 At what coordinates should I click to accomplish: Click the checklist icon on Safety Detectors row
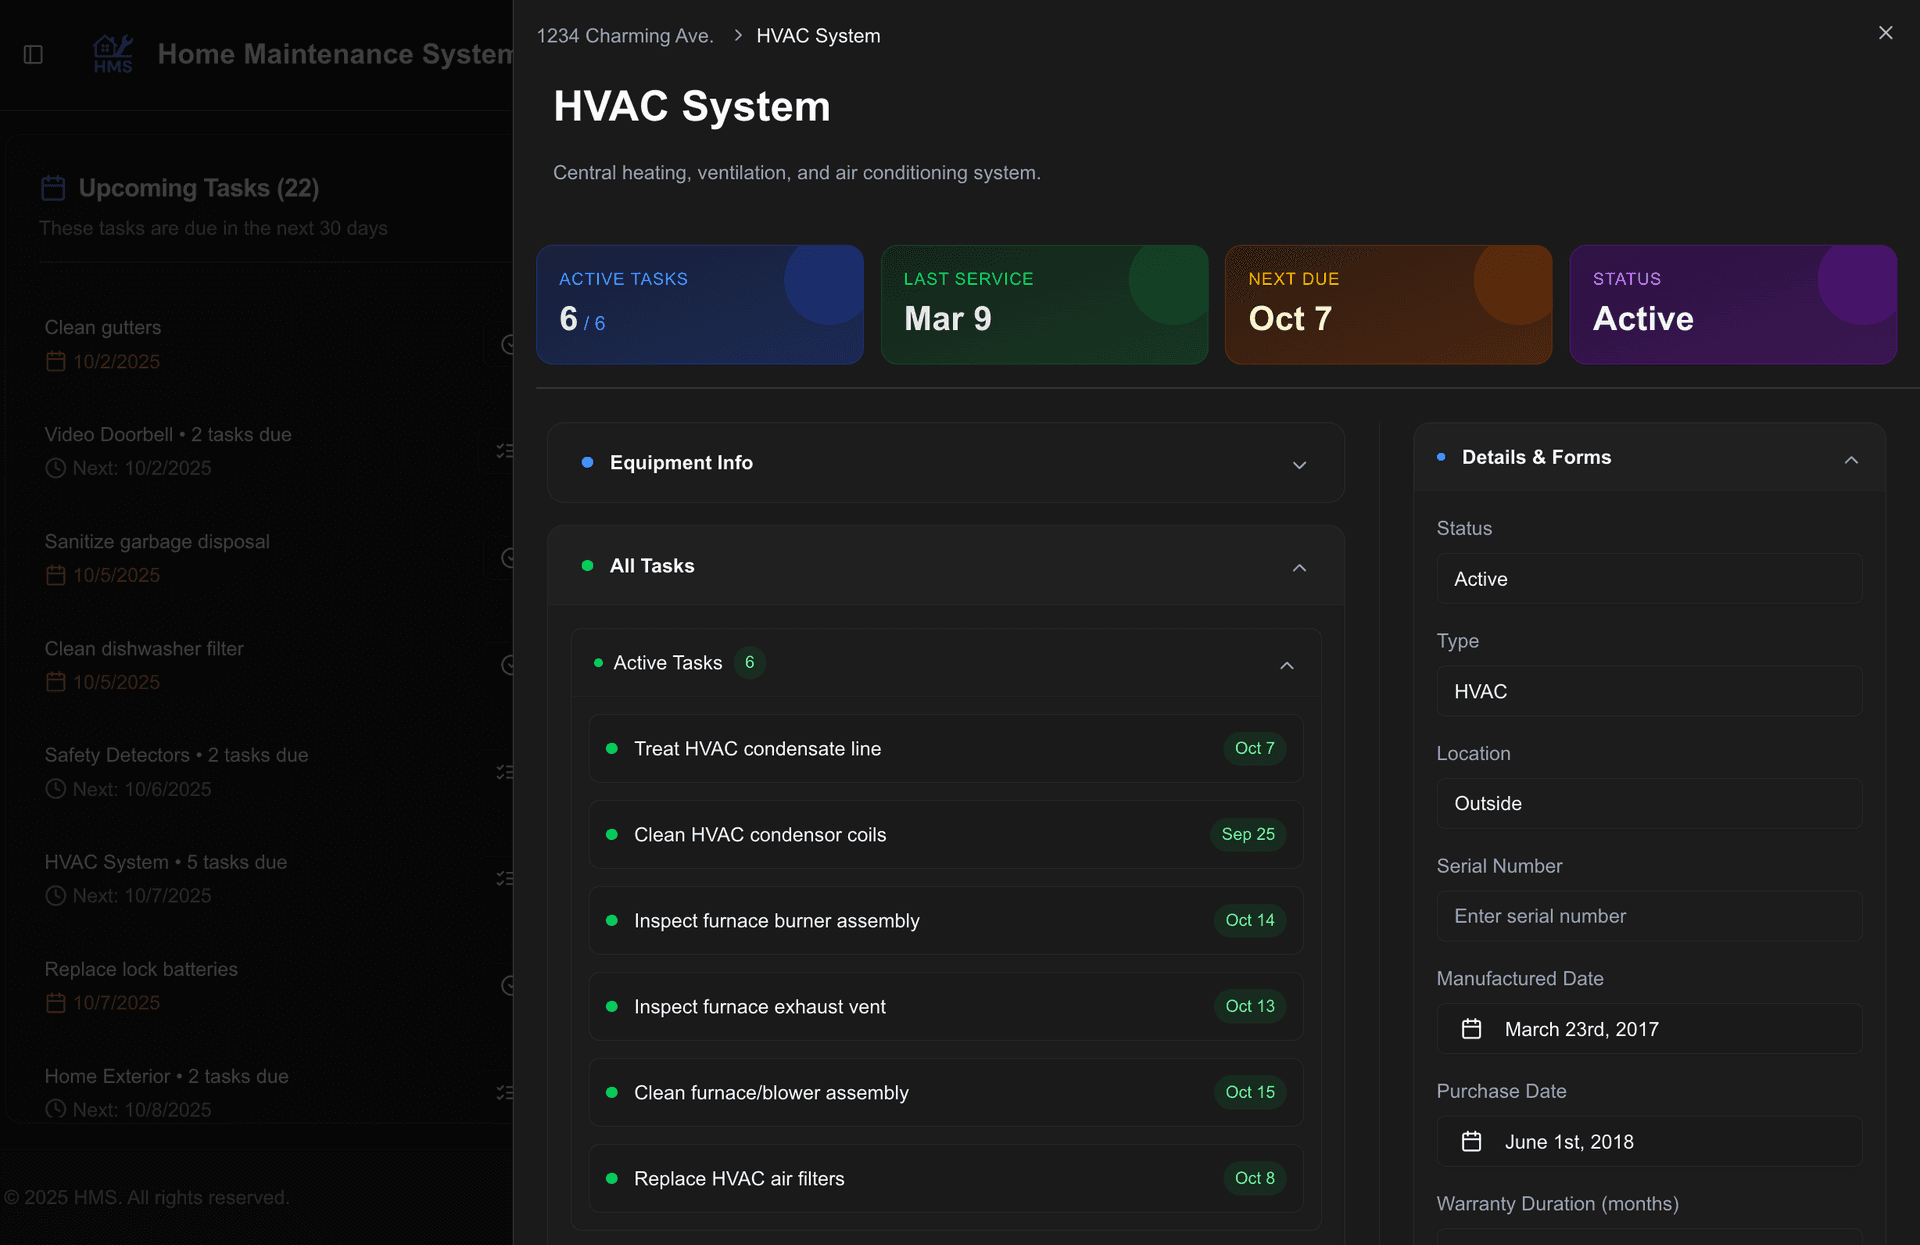pos(504,772)
